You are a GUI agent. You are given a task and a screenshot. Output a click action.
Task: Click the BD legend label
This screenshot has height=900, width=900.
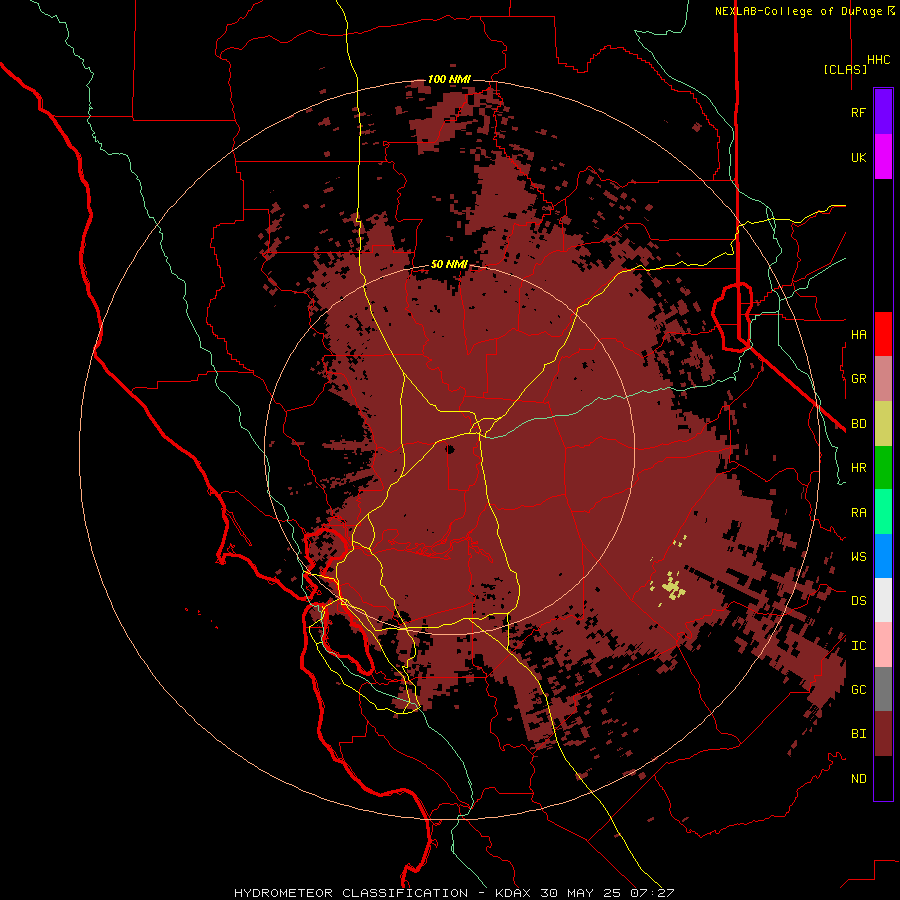coord(859,424)
